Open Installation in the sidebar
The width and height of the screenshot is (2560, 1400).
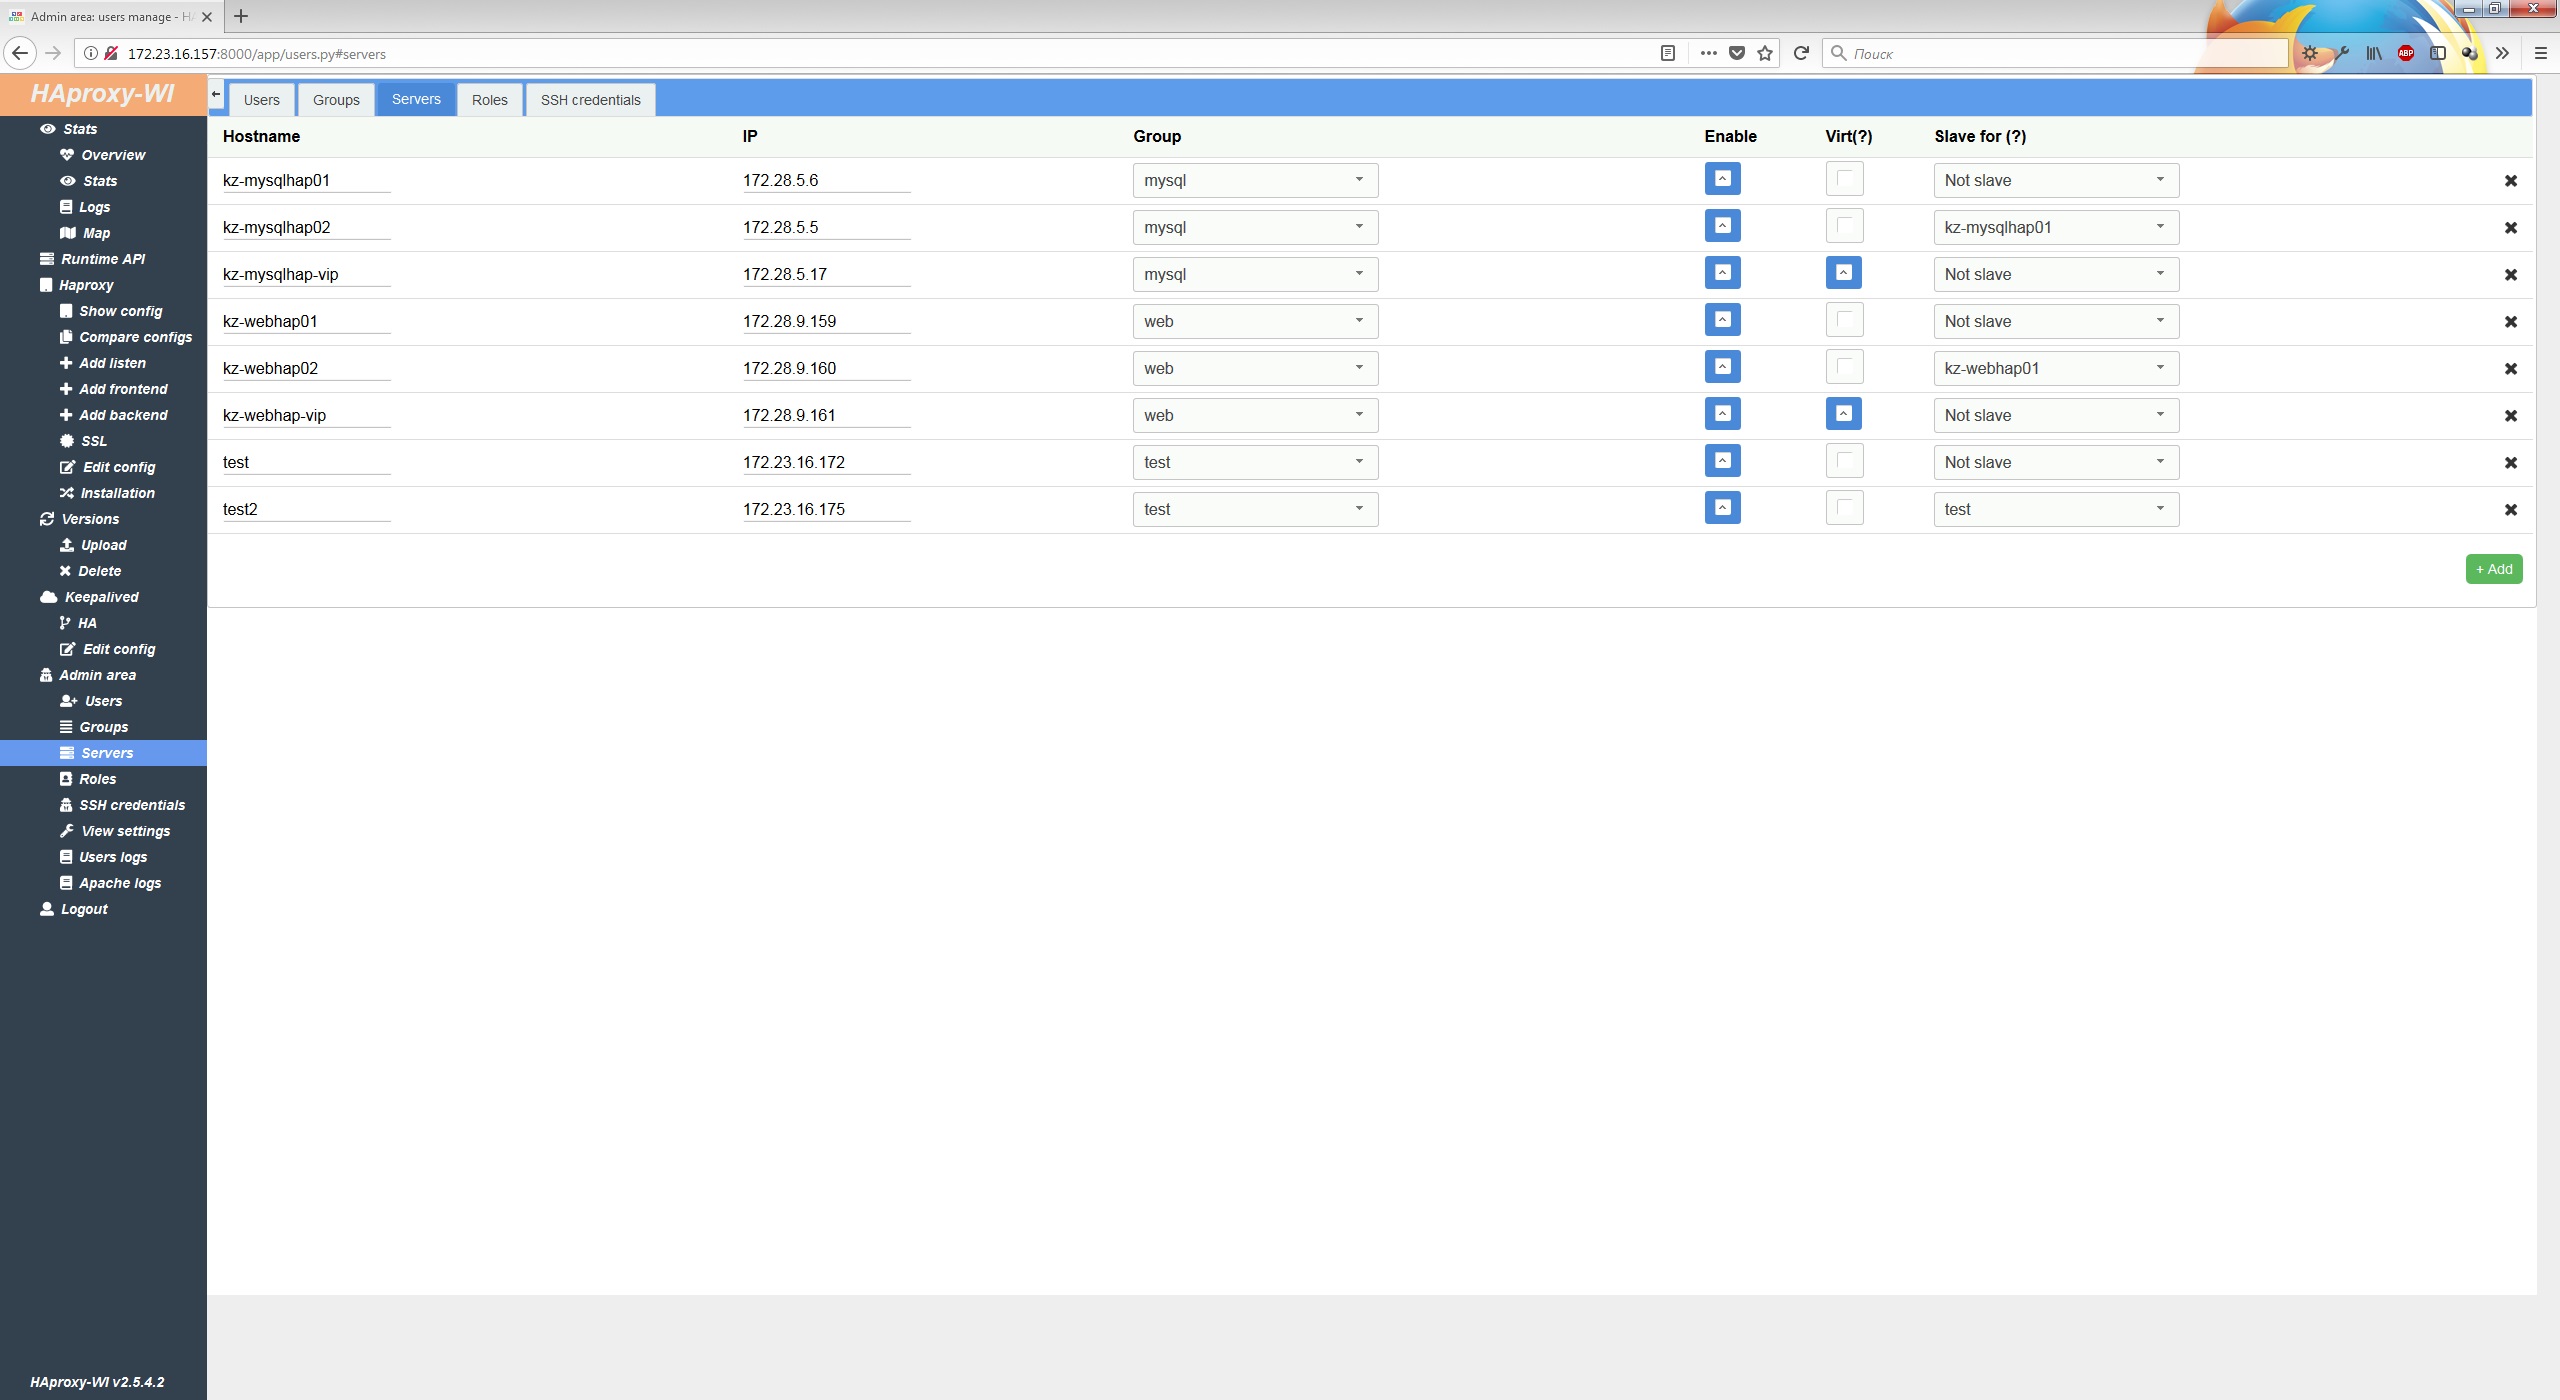tap(117, 493)
